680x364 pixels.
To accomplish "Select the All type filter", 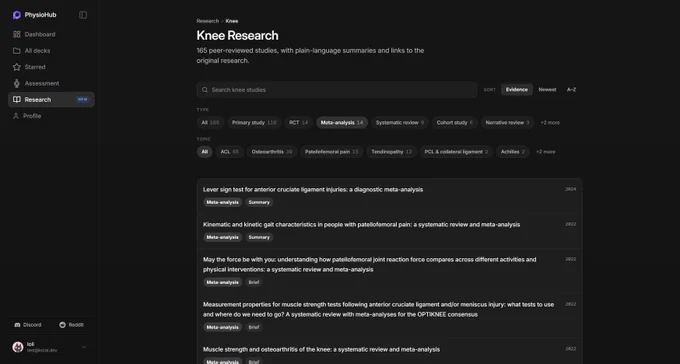I will tap(210, 123).
